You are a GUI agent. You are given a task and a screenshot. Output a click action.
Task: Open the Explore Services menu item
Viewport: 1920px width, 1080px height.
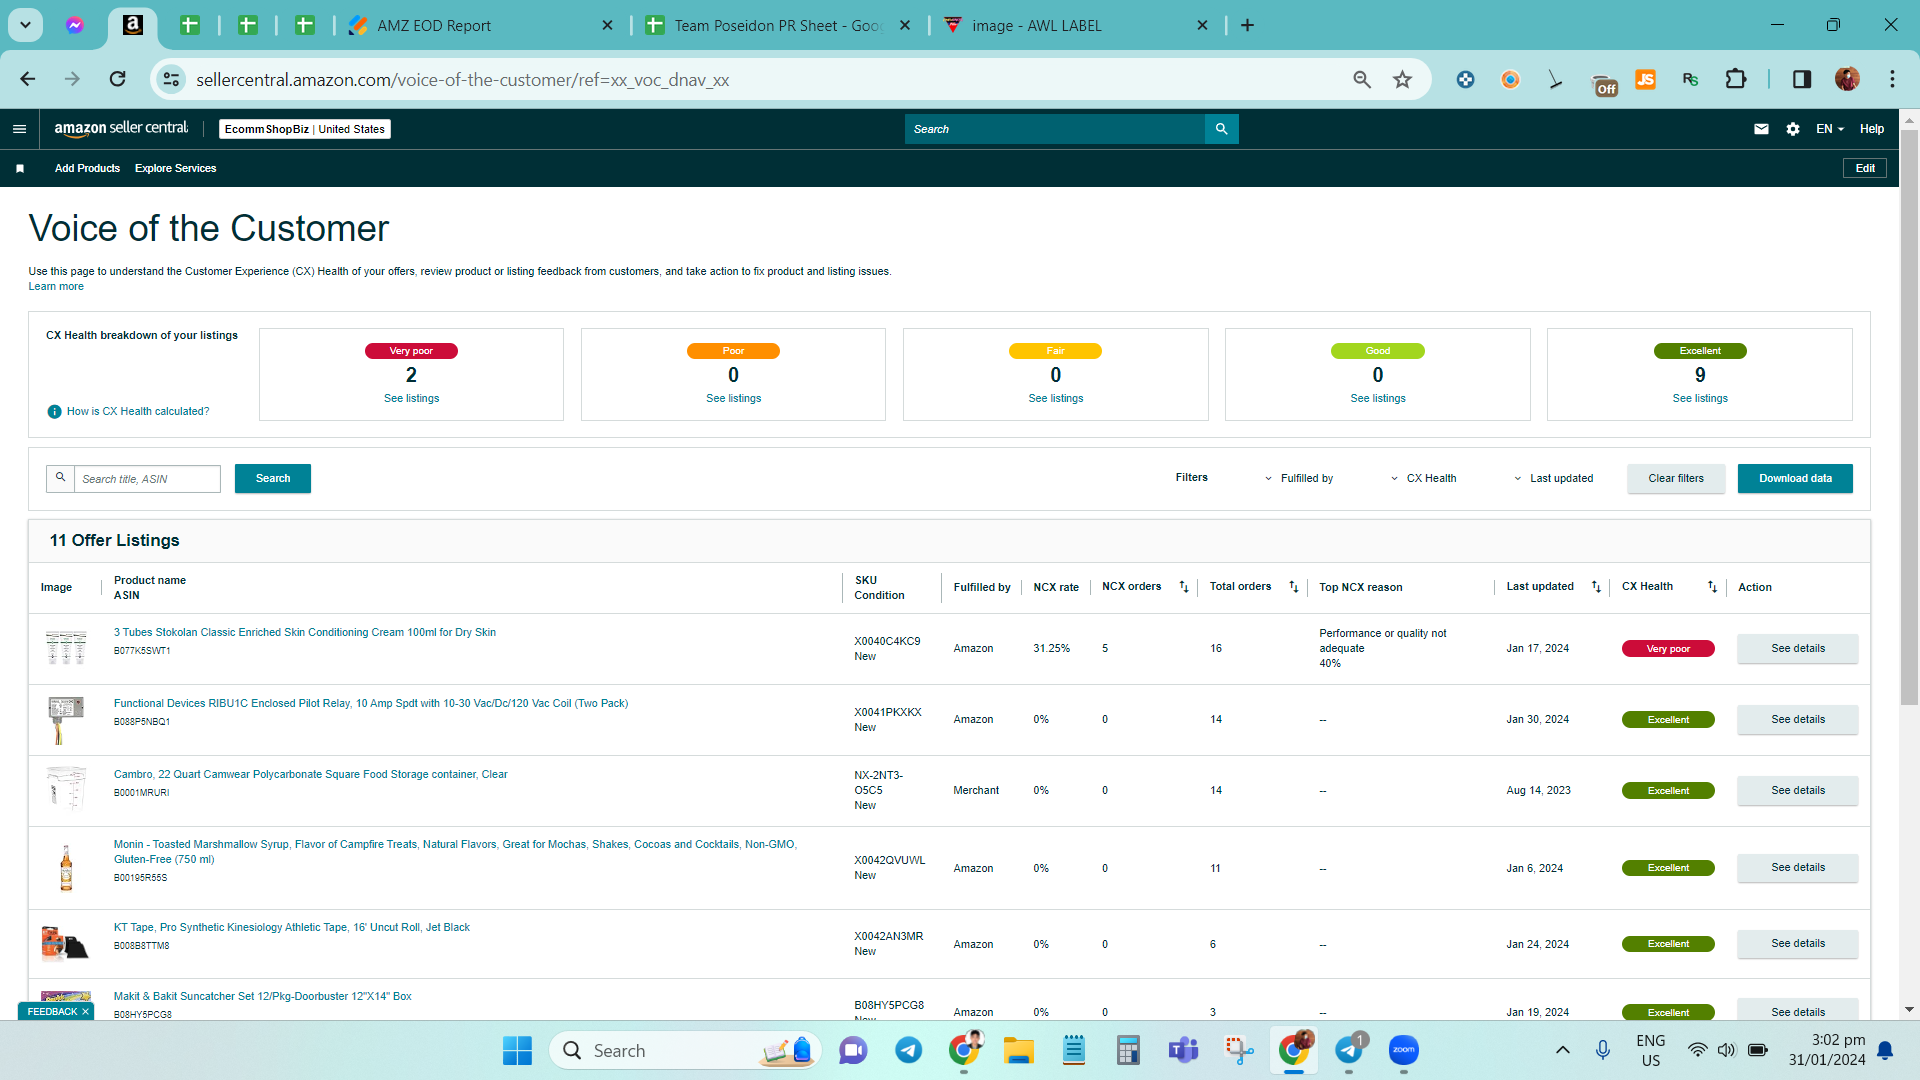tap(175, 168)
